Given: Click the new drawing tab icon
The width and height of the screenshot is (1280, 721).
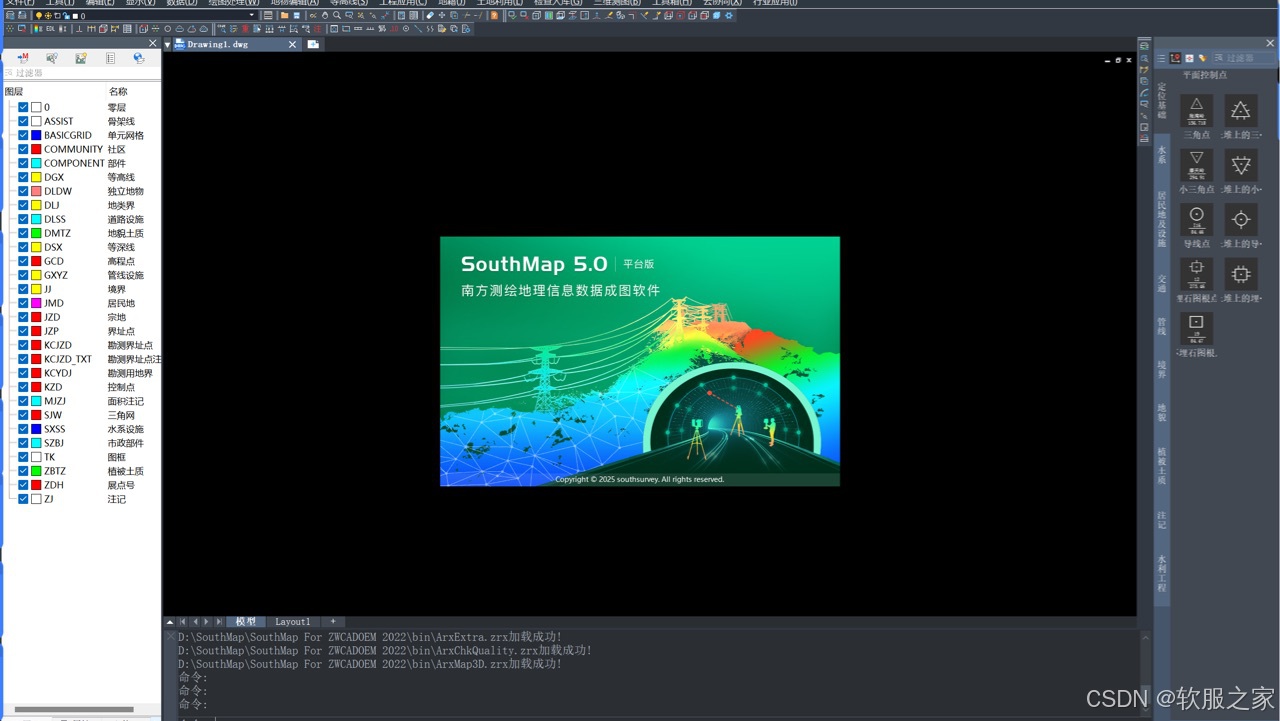Looking at the screenshot, I should click(x=313, y=44).
